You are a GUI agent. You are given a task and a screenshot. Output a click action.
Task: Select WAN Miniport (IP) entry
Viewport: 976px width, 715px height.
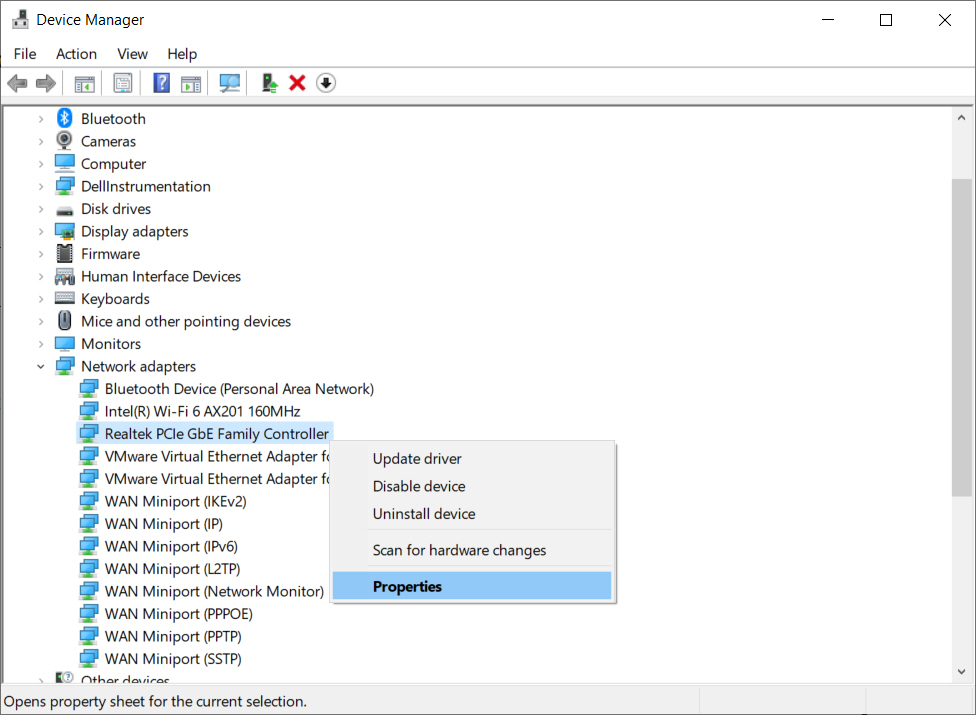[x=164, y=524]
